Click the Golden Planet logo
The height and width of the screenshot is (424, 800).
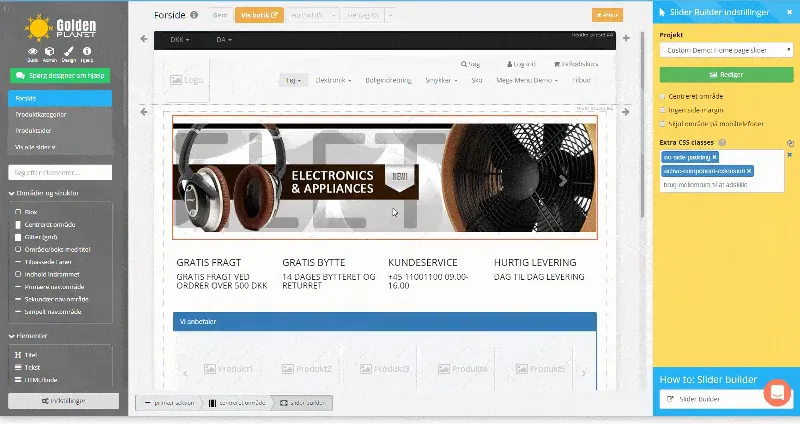click(x=60, y=28)
